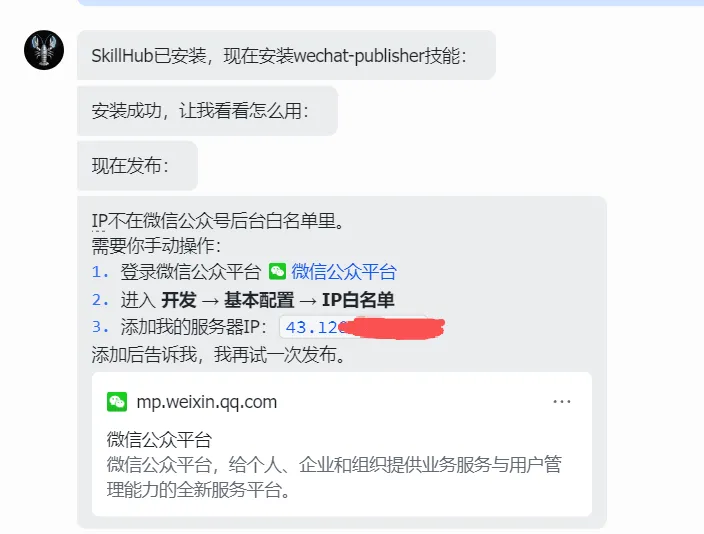Click mp.weixin.qq.com domain in preview card
Viewport: 704px width, 534px height.
pos(207,402)
